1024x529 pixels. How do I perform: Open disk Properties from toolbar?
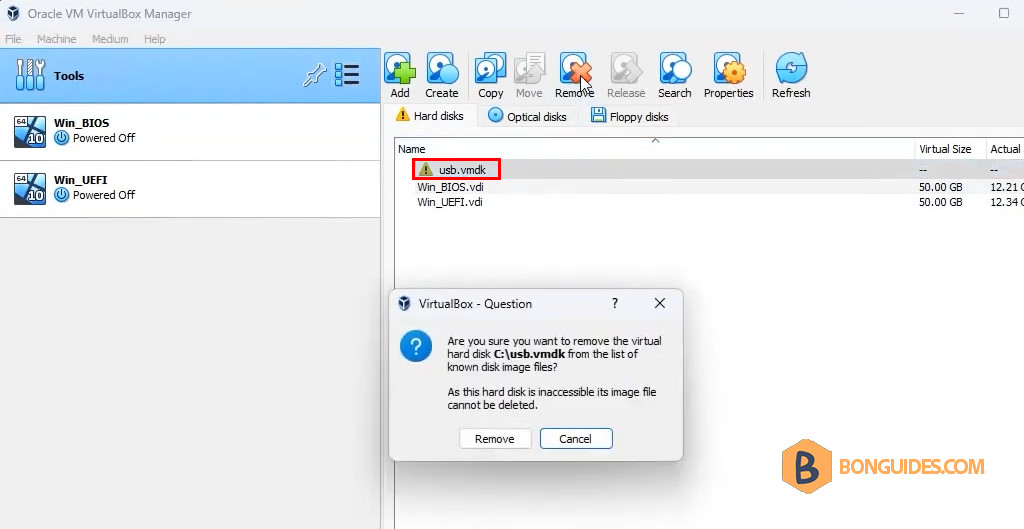click(729, 75)
